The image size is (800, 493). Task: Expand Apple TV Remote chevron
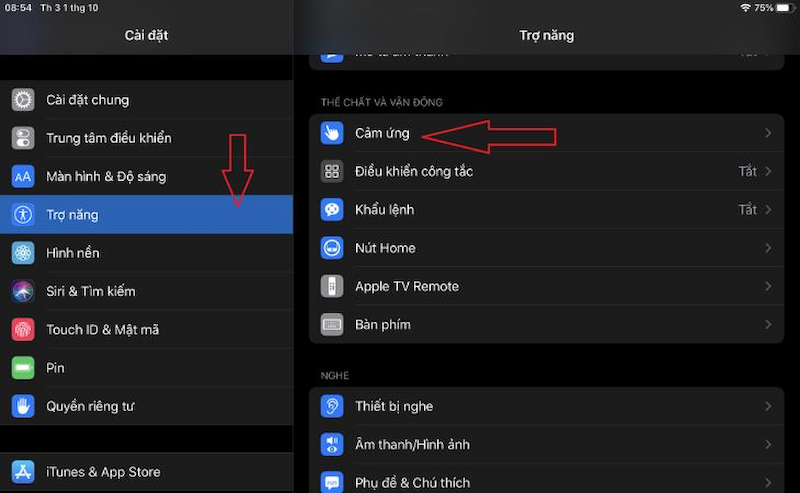[768, 286]
